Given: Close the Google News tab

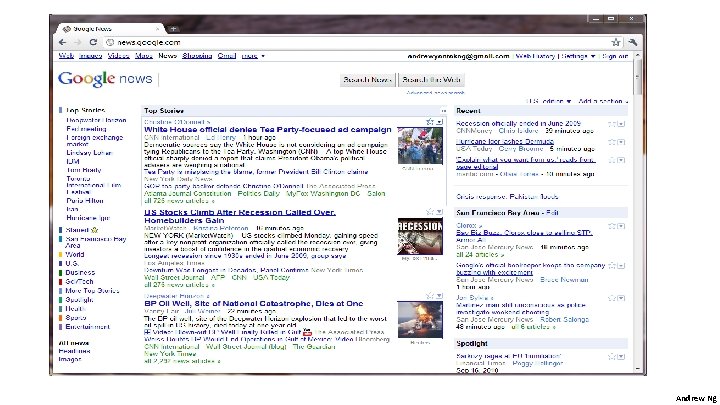Looking at the screenshot, I should point(158,28).
